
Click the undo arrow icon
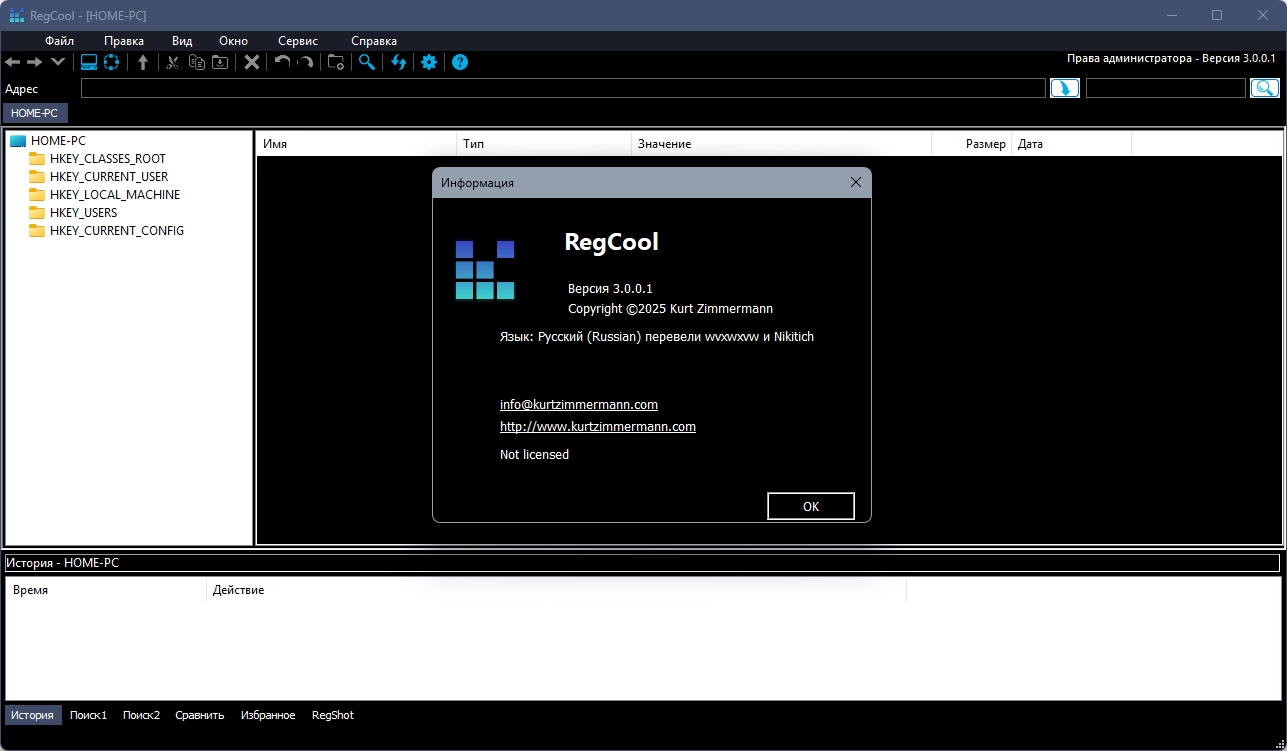coord(282,62)
